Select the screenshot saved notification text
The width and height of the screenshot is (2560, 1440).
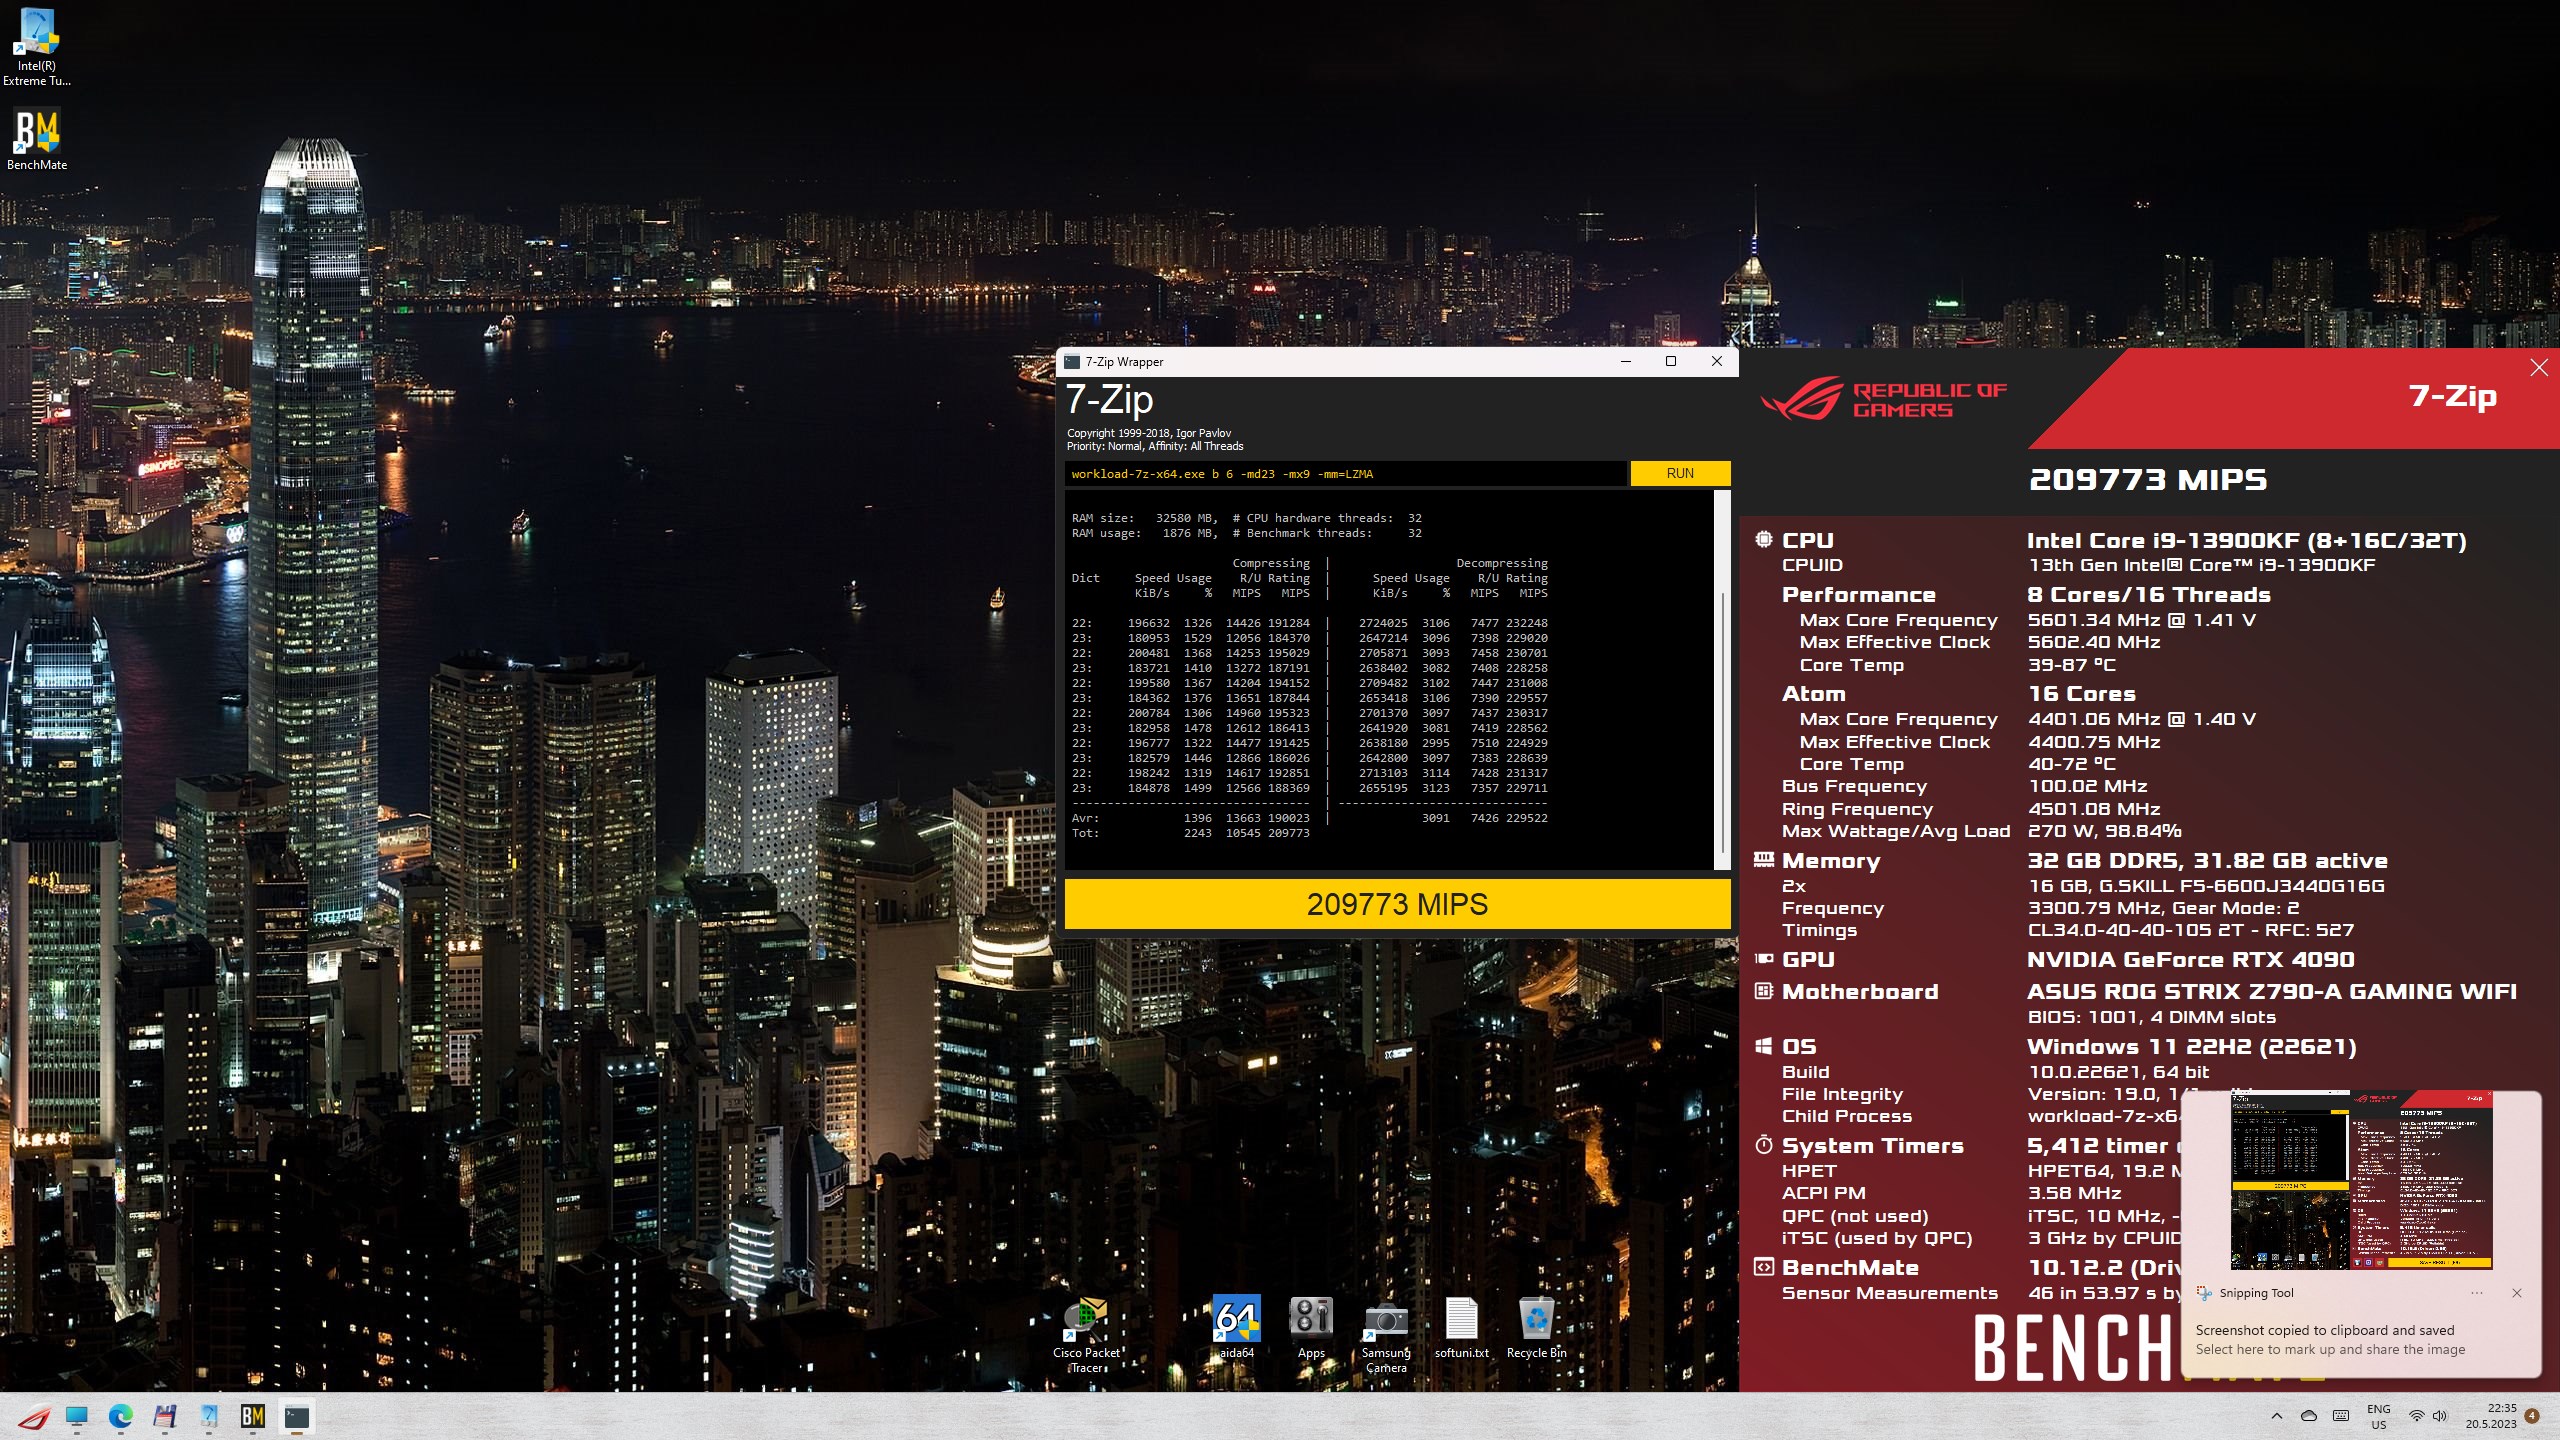(x=2325, y=1330)
